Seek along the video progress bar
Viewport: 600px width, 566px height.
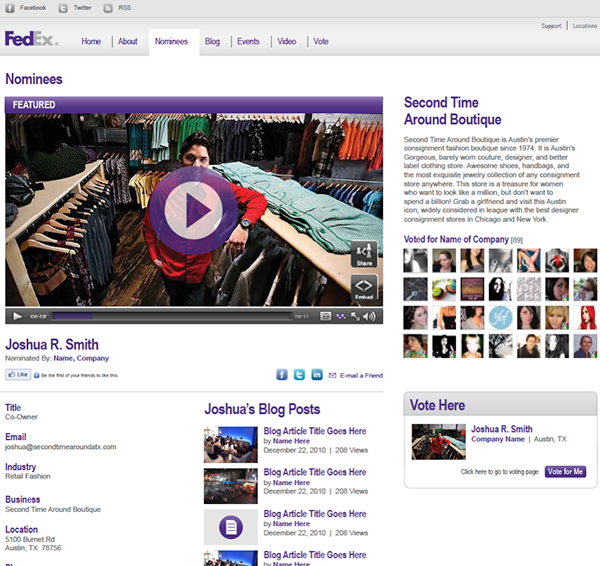[171, 316]
